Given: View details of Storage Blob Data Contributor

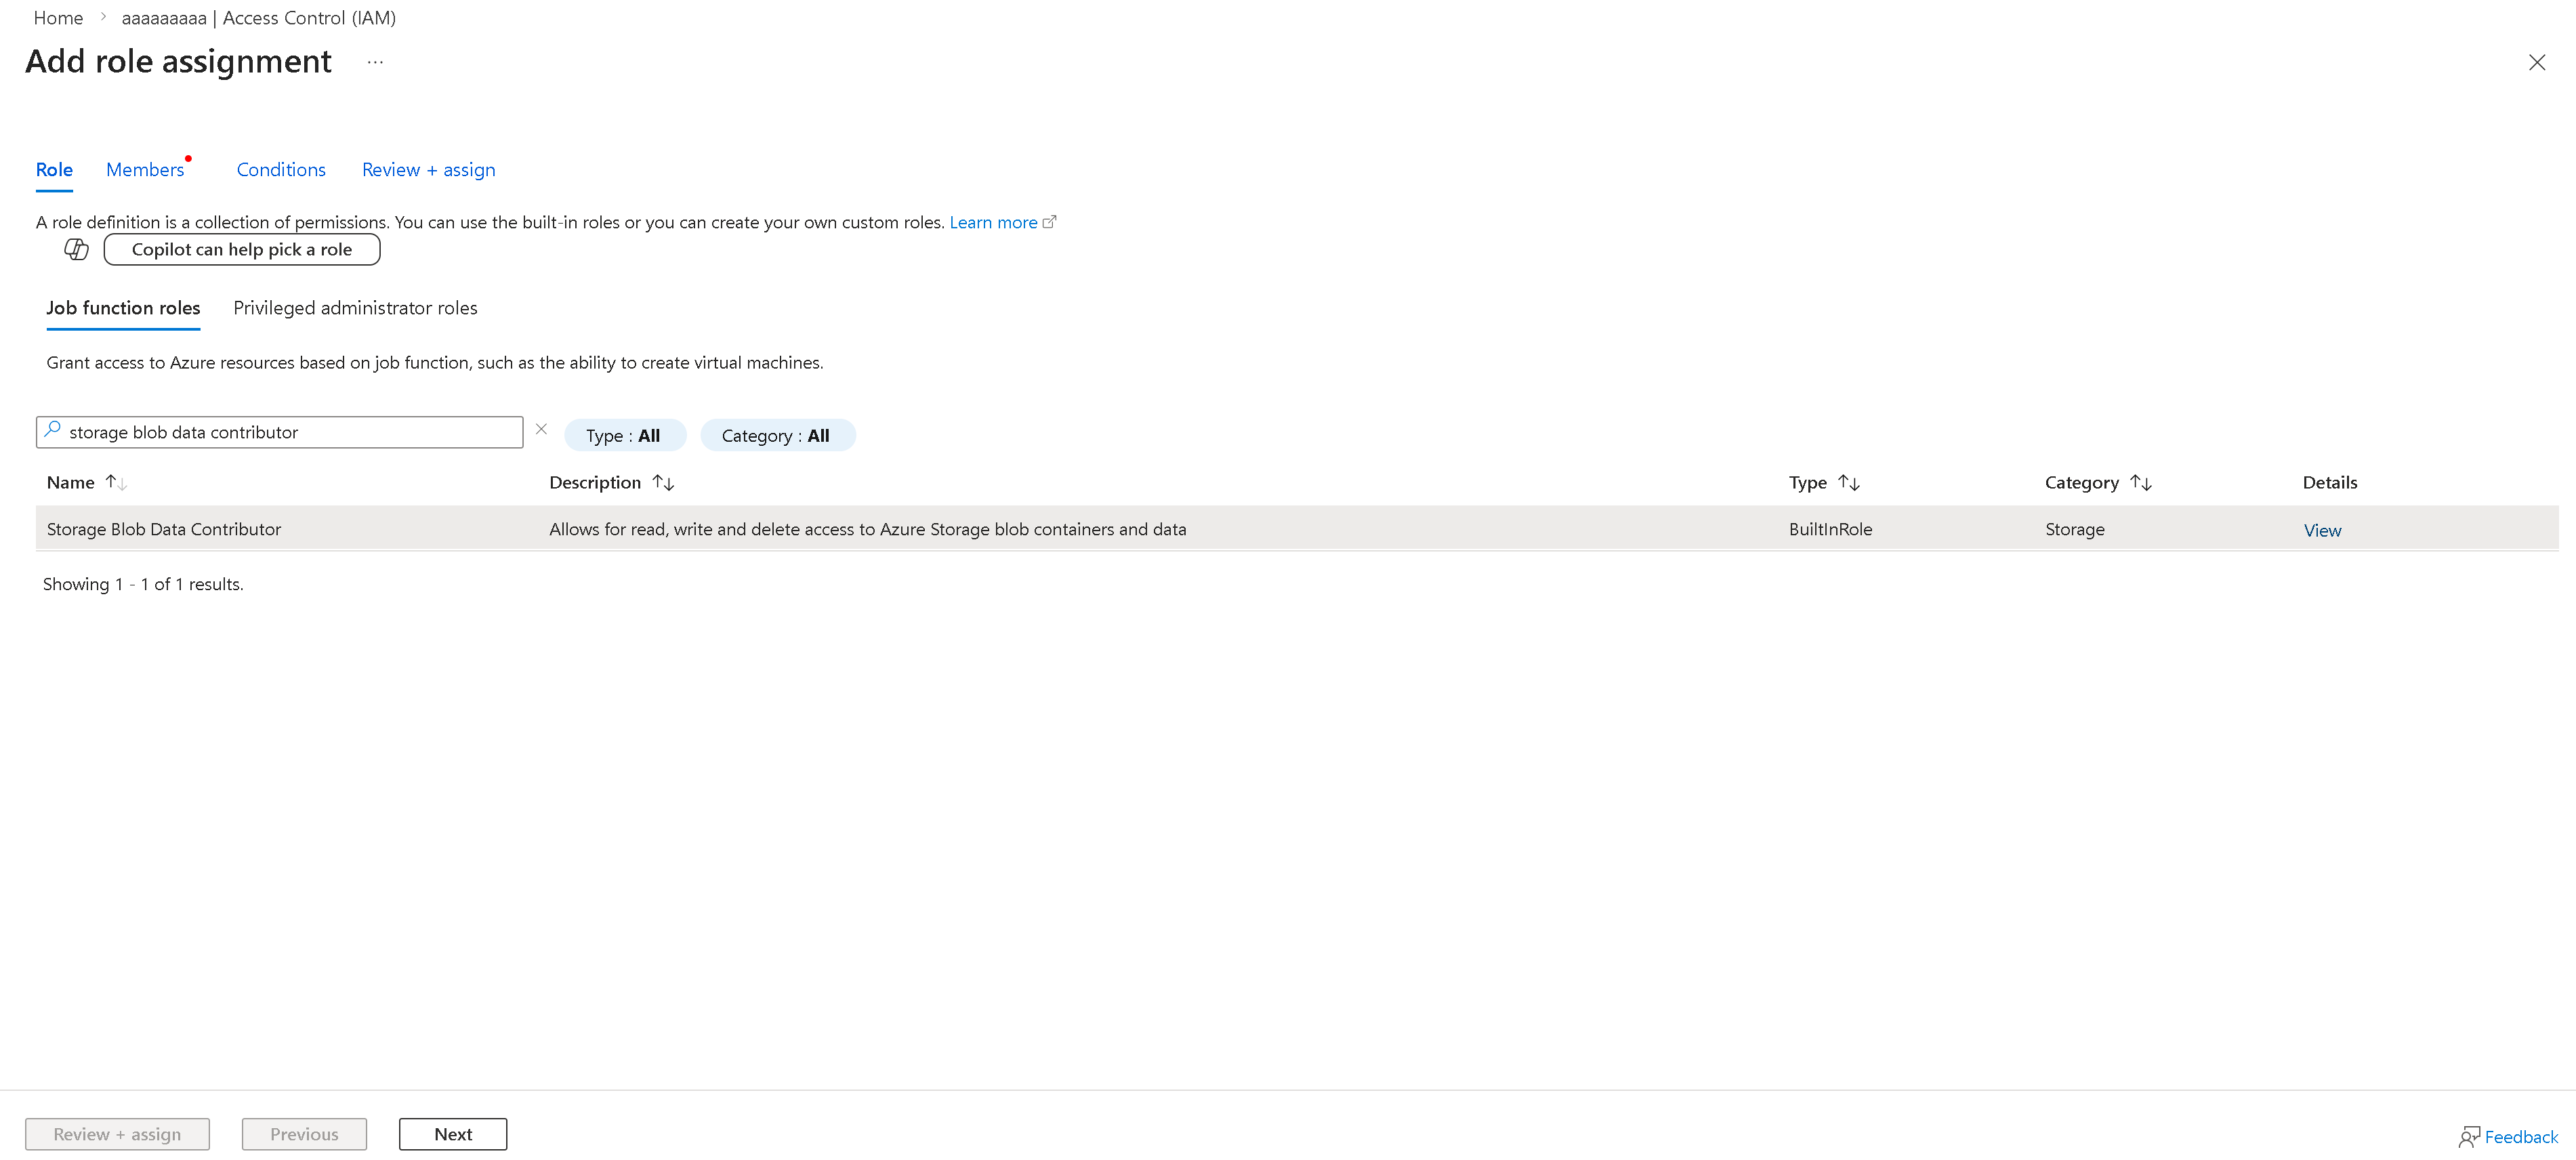Looking at the screenshot, I should 2322,530.
